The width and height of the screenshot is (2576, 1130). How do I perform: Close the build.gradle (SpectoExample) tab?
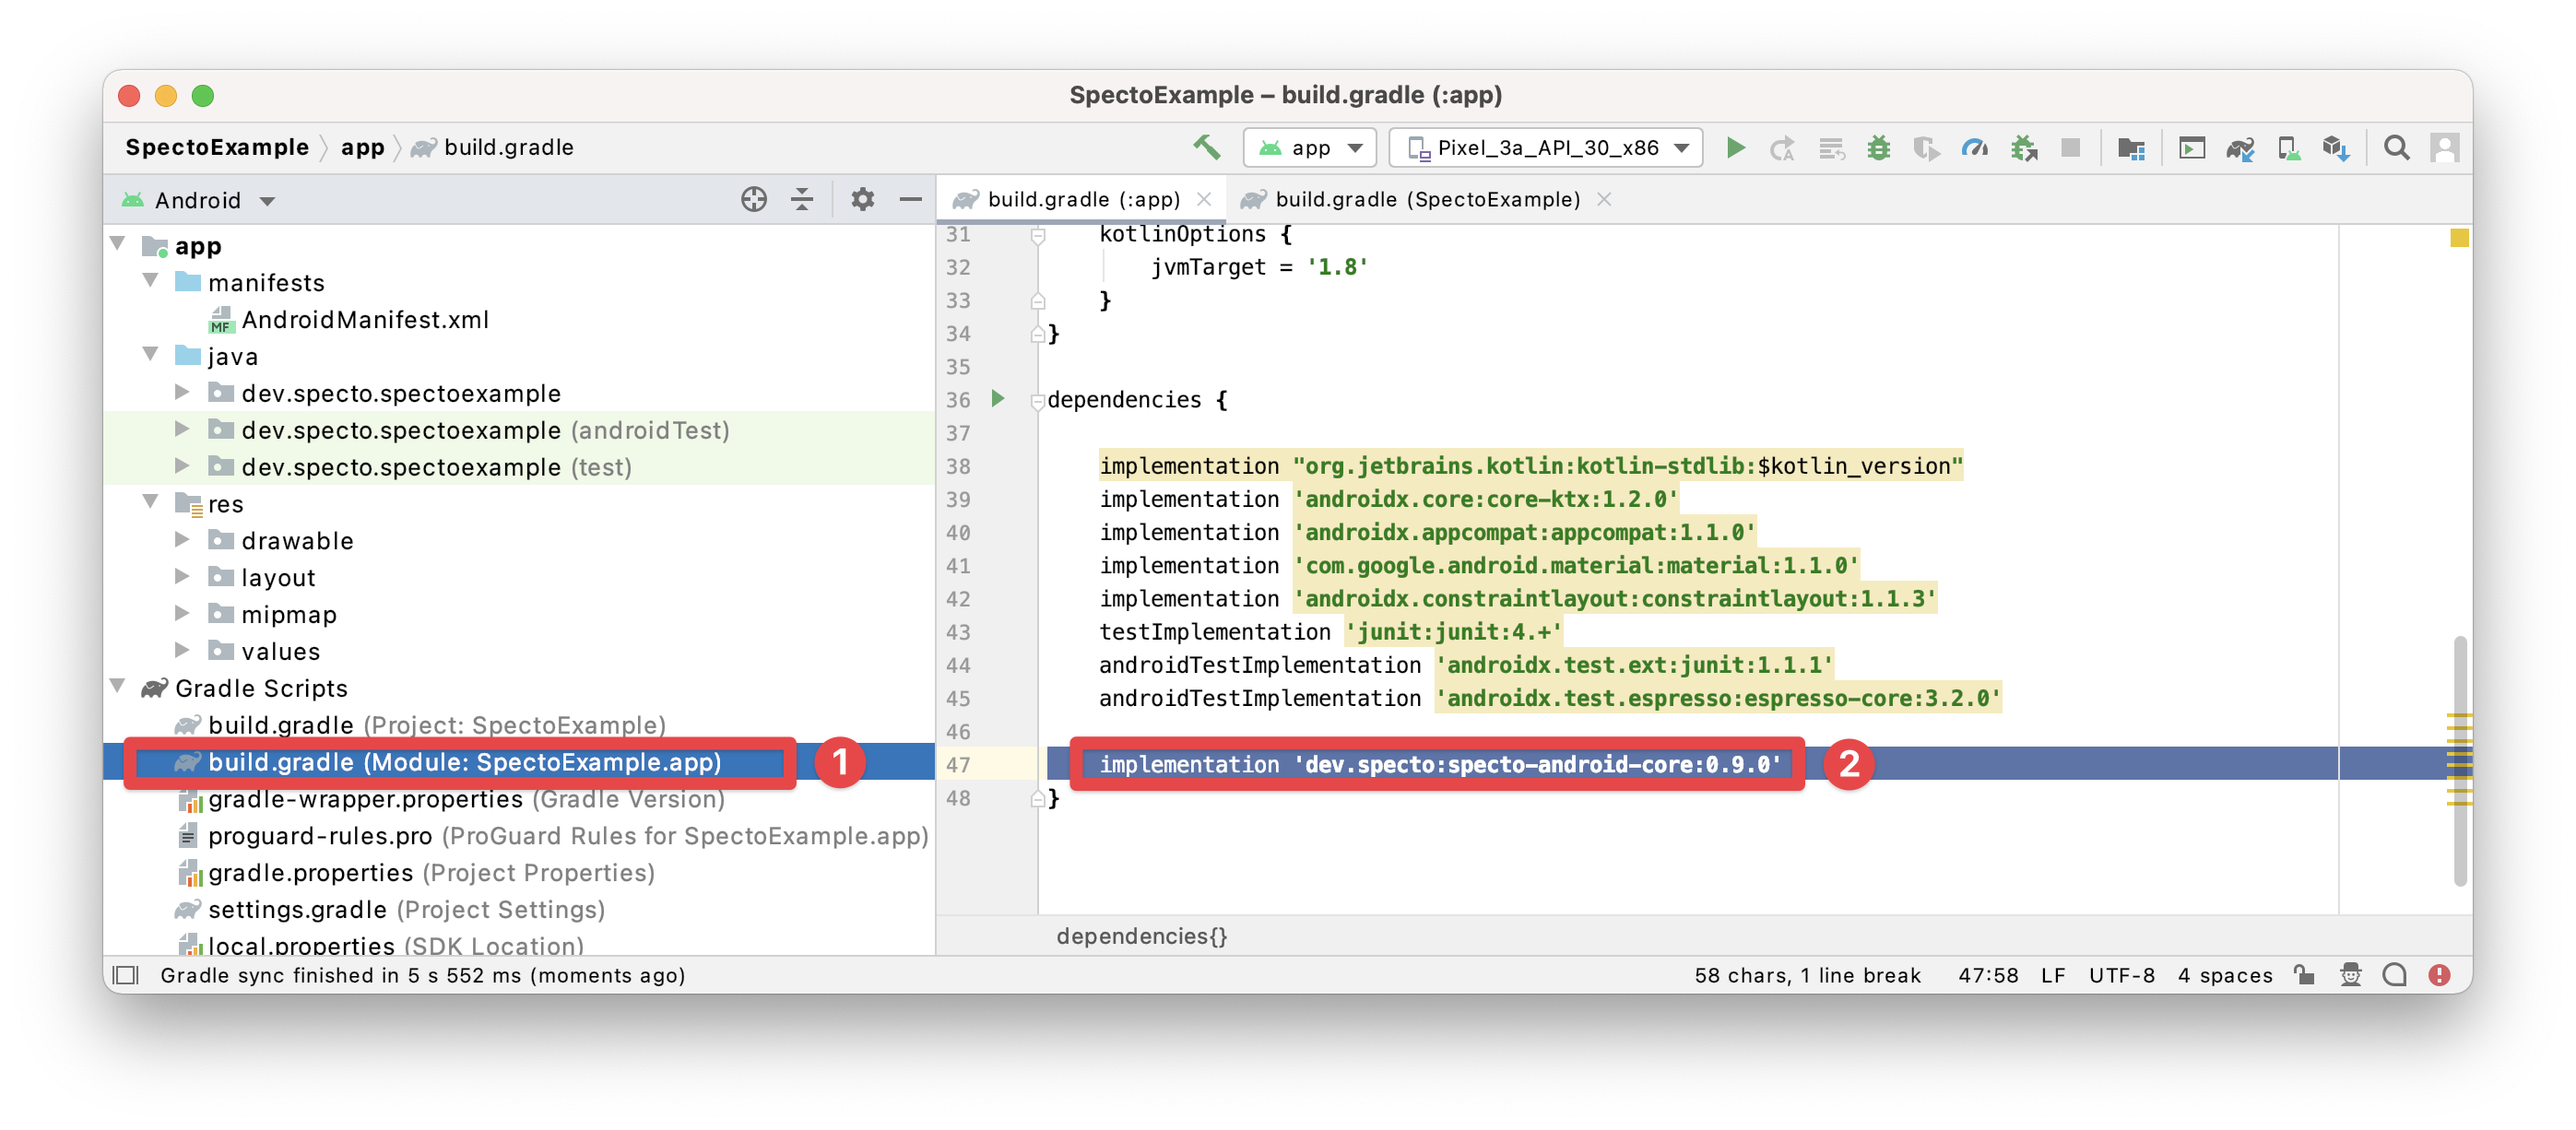[1604, 199]
